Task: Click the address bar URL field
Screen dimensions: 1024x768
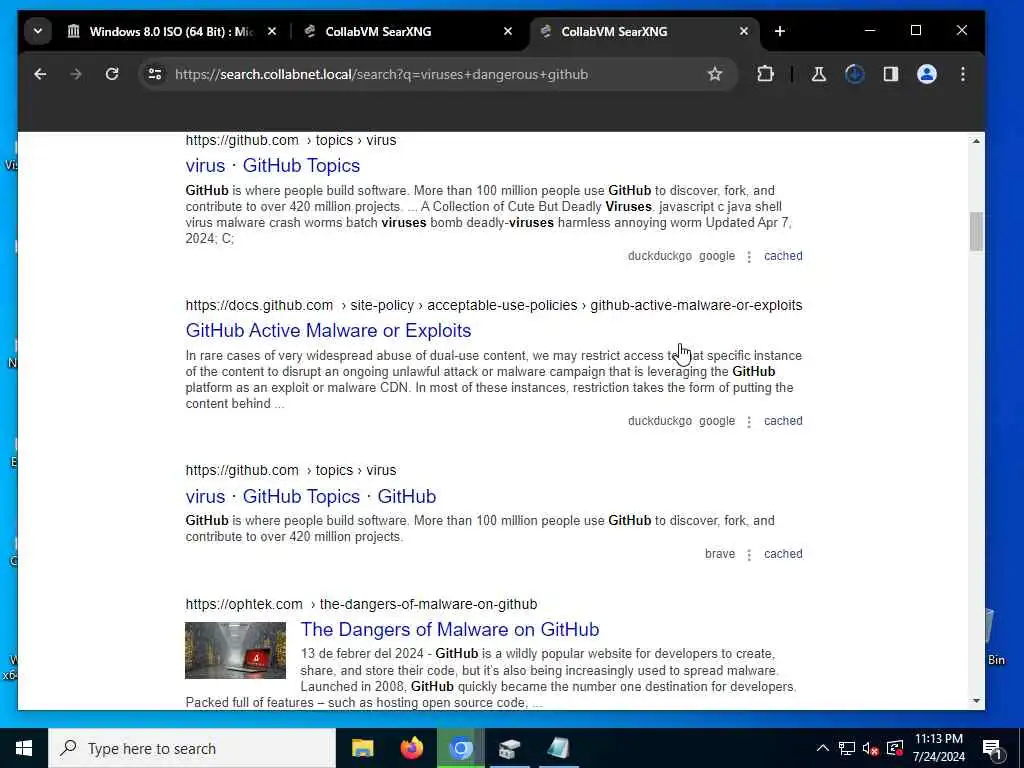Action: pos(438,74)
